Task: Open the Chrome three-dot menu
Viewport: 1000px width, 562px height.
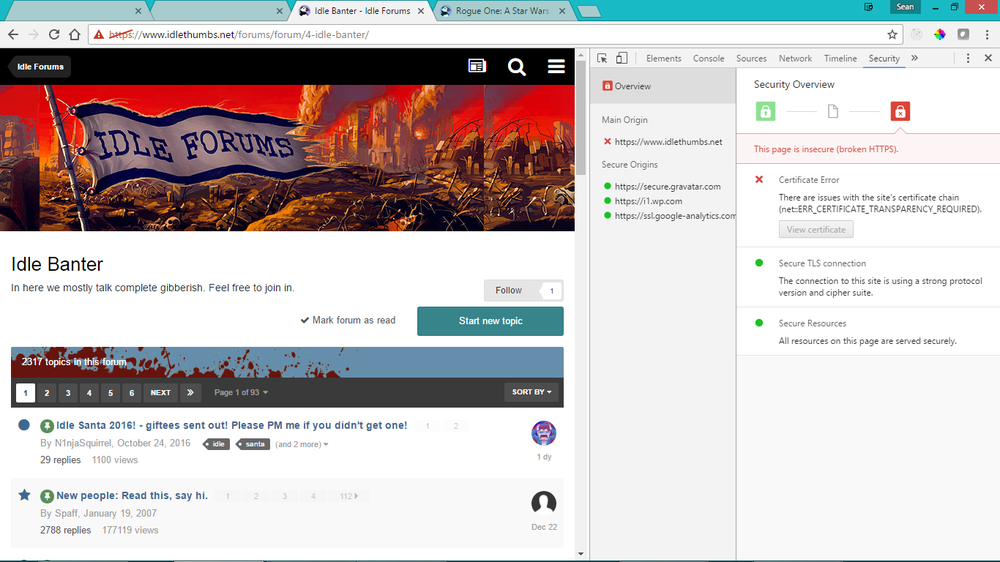Action: click(987, 34)
